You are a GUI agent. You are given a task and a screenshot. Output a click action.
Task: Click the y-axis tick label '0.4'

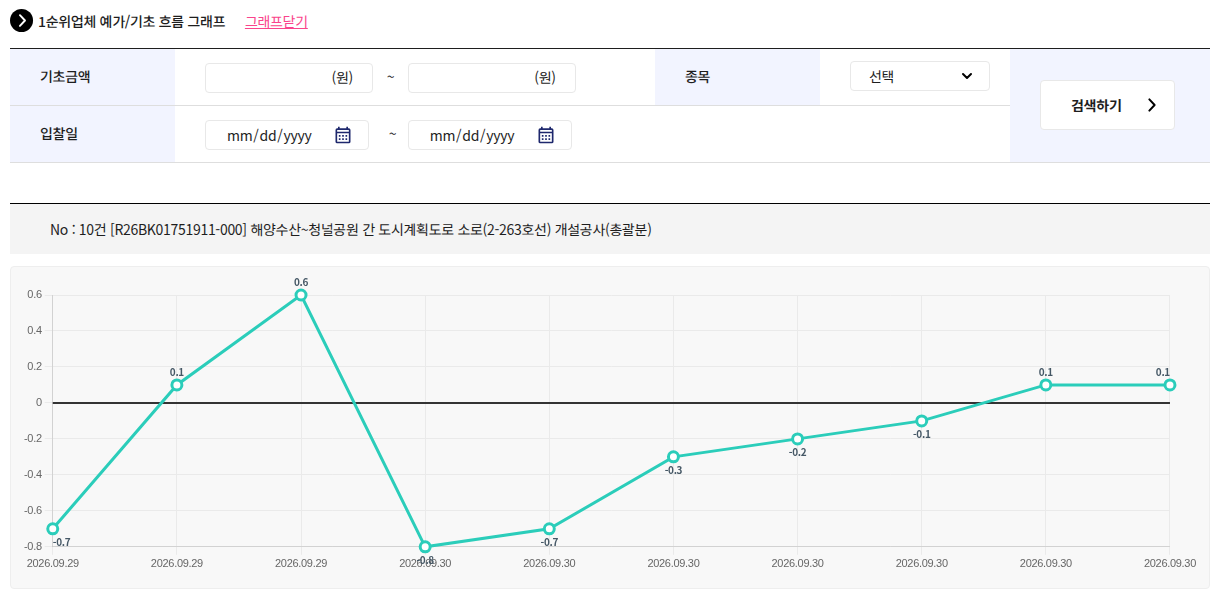(34, 330)
